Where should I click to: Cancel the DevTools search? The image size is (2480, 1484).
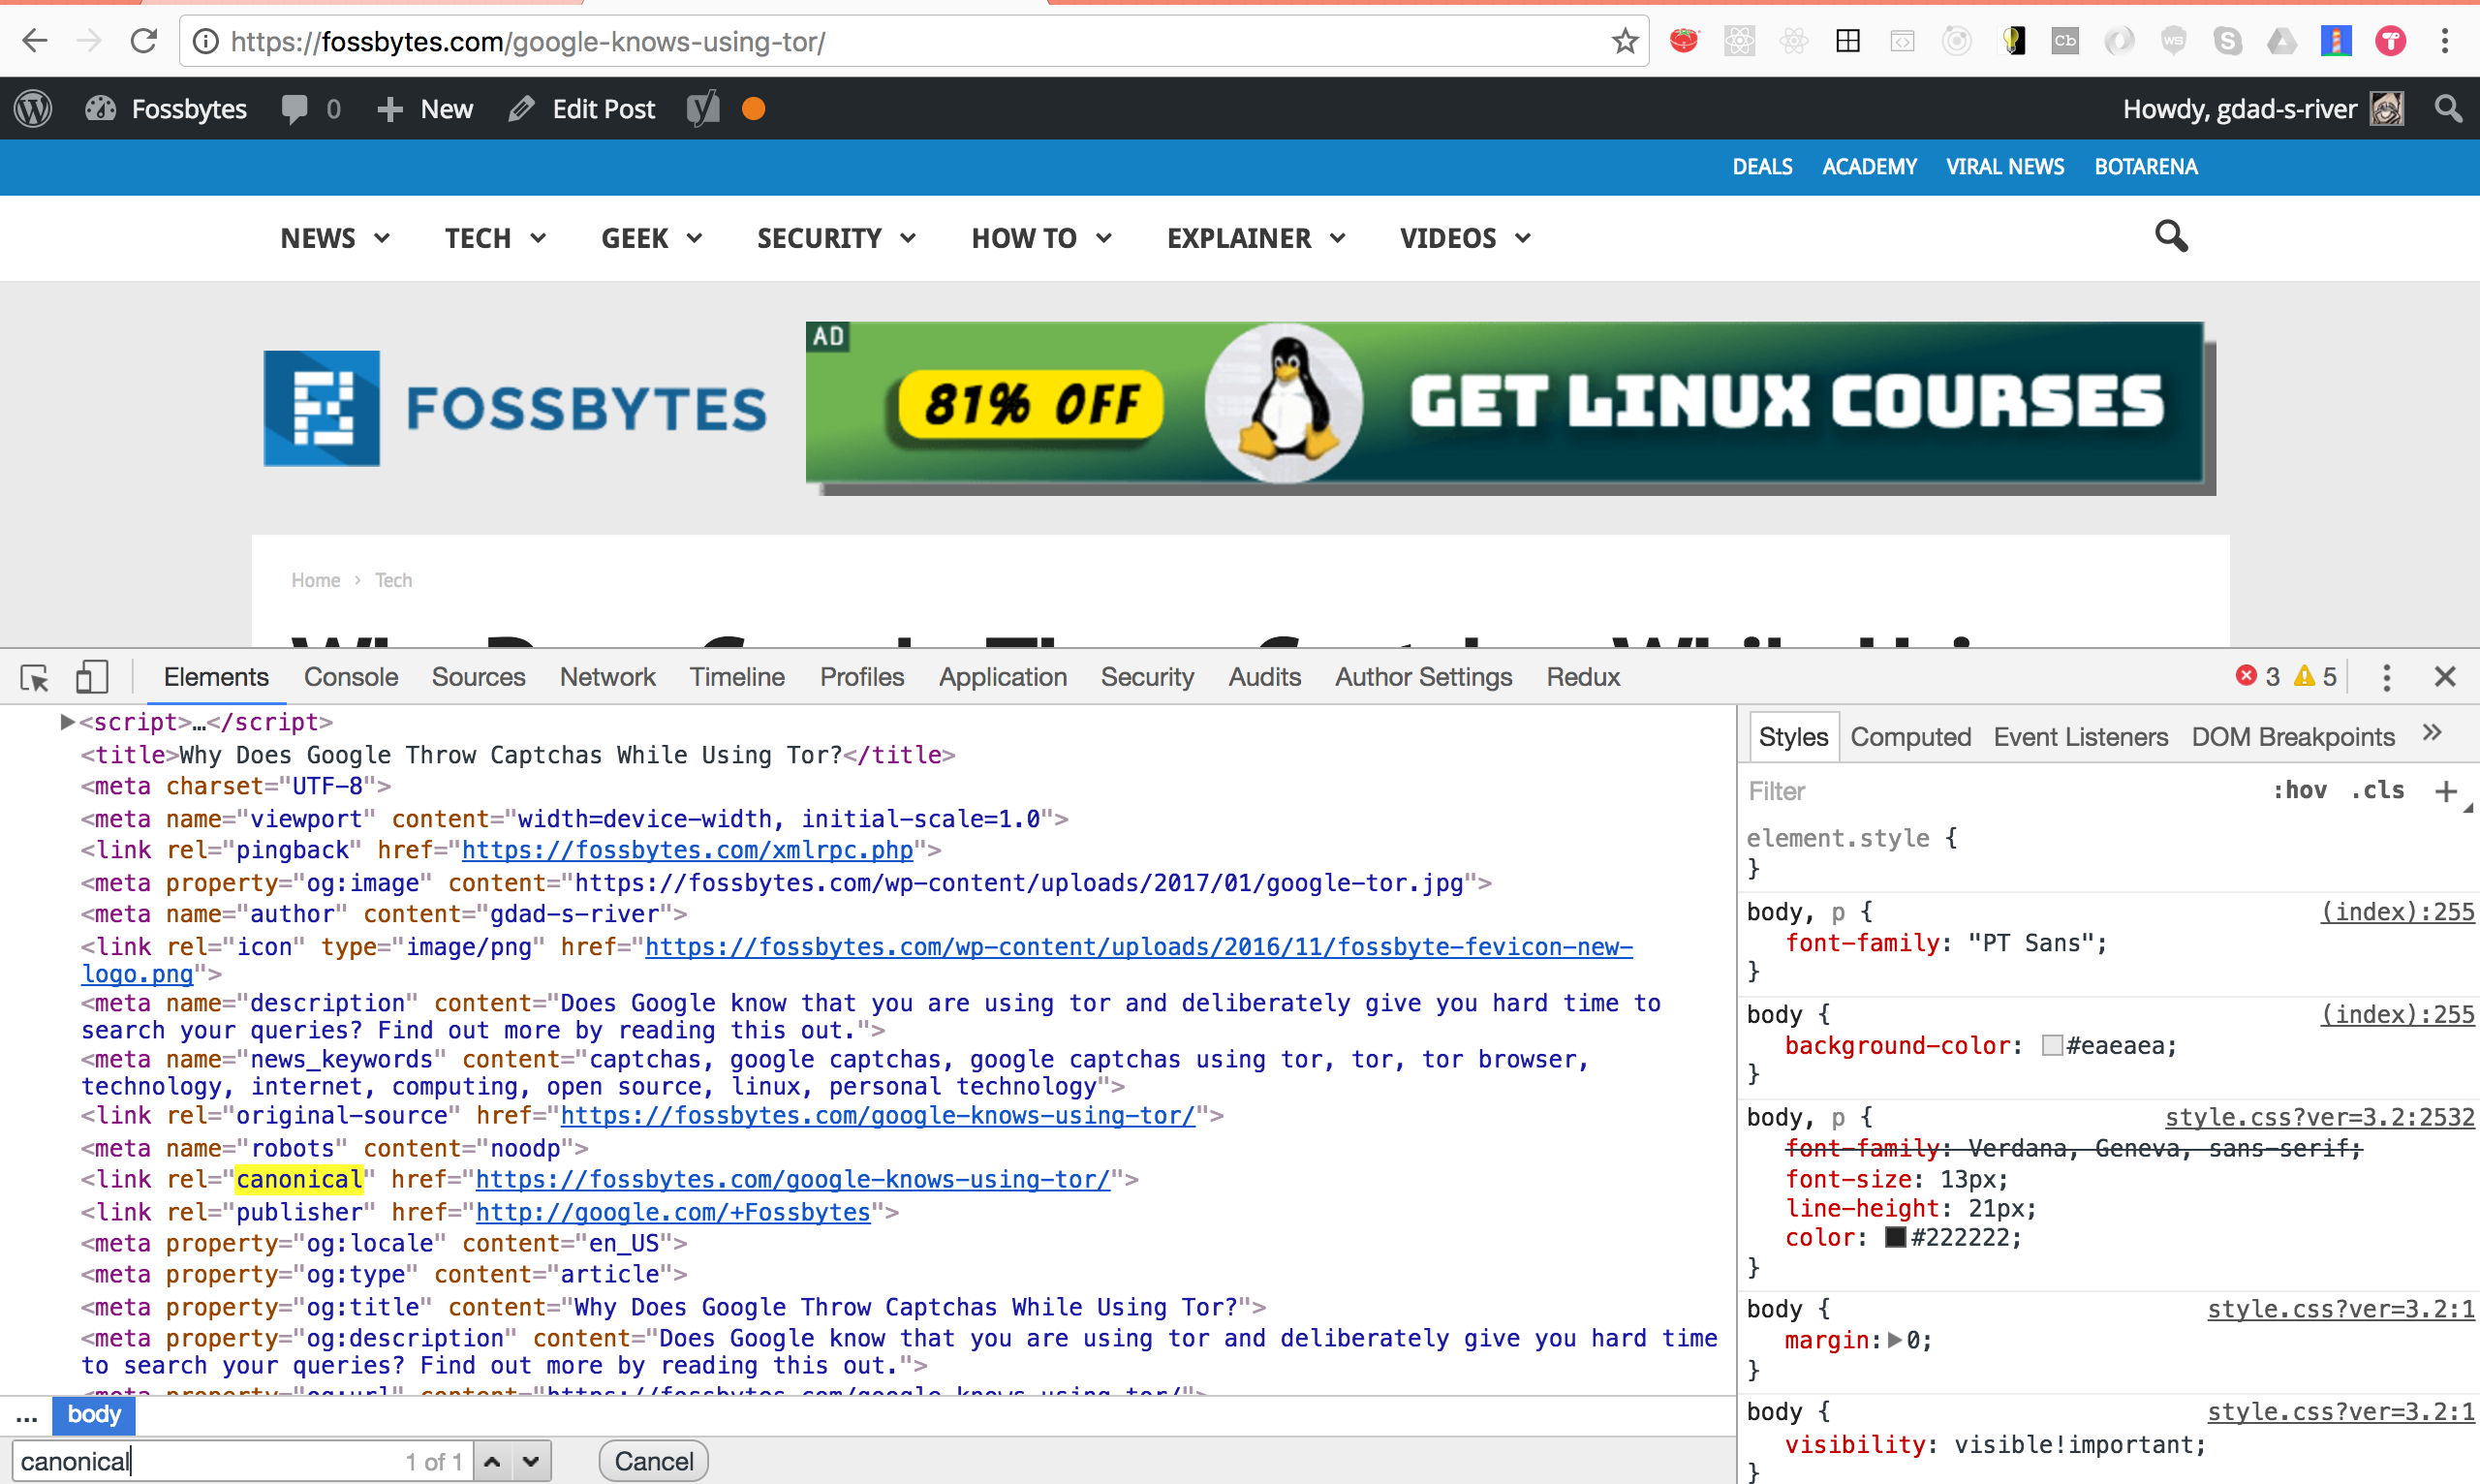[x=653, y=1462]
